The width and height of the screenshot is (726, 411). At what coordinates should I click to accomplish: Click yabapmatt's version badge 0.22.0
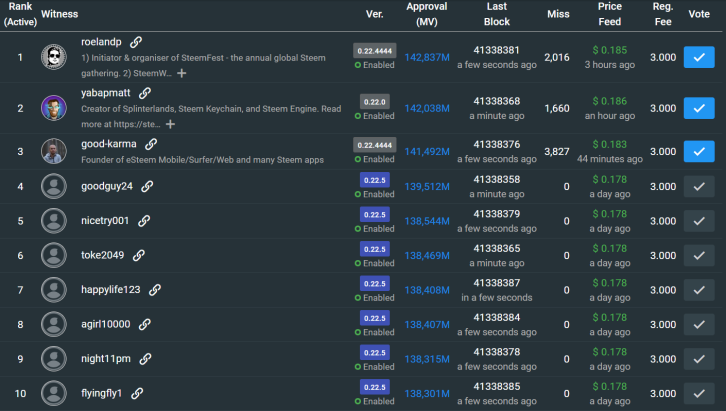[375, 101]
